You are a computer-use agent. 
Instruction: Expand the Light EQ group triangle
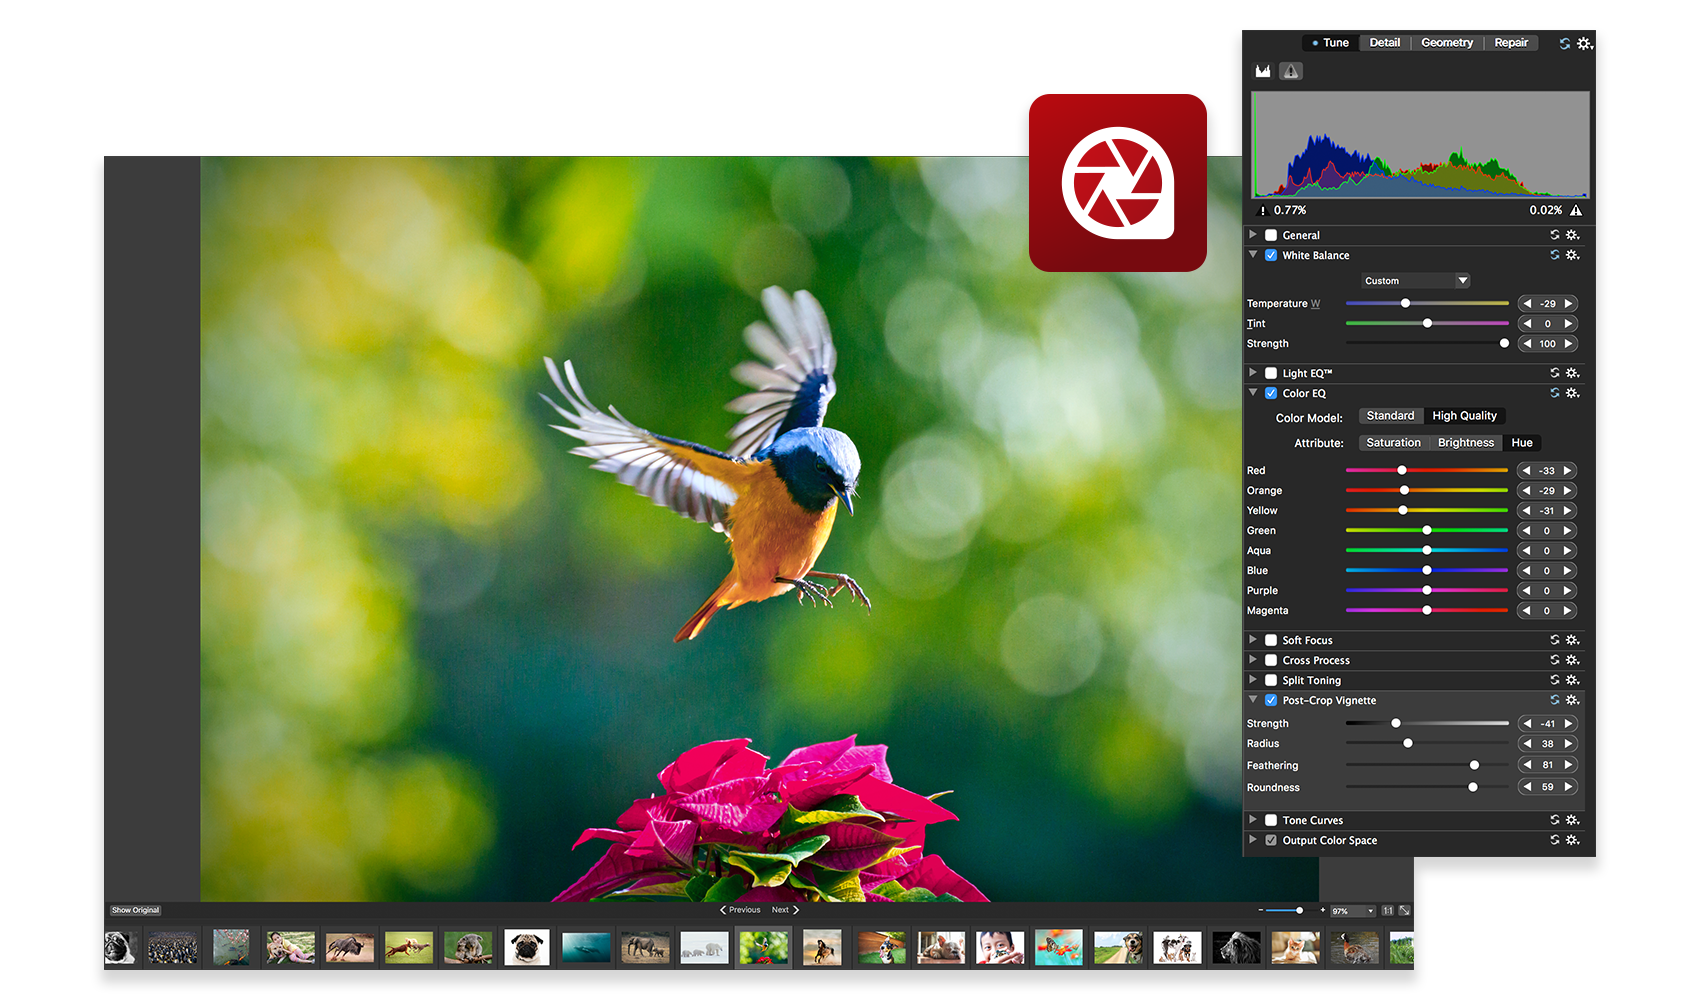(1252, 372)
